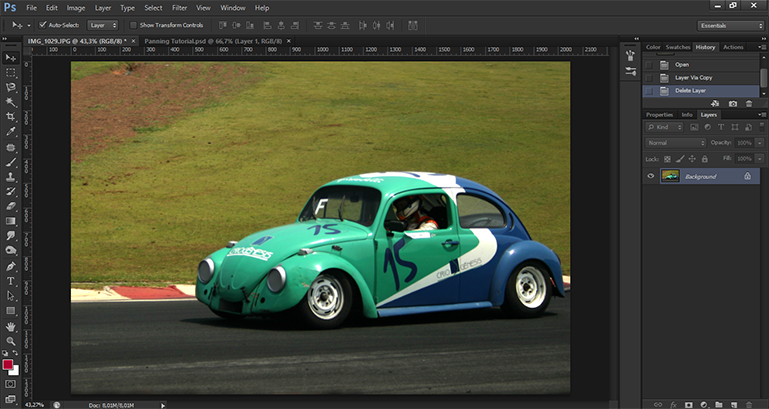This screenshot has height=409, width=769.
Task: Click the trash icon in Layers panel
Action: 748,404
